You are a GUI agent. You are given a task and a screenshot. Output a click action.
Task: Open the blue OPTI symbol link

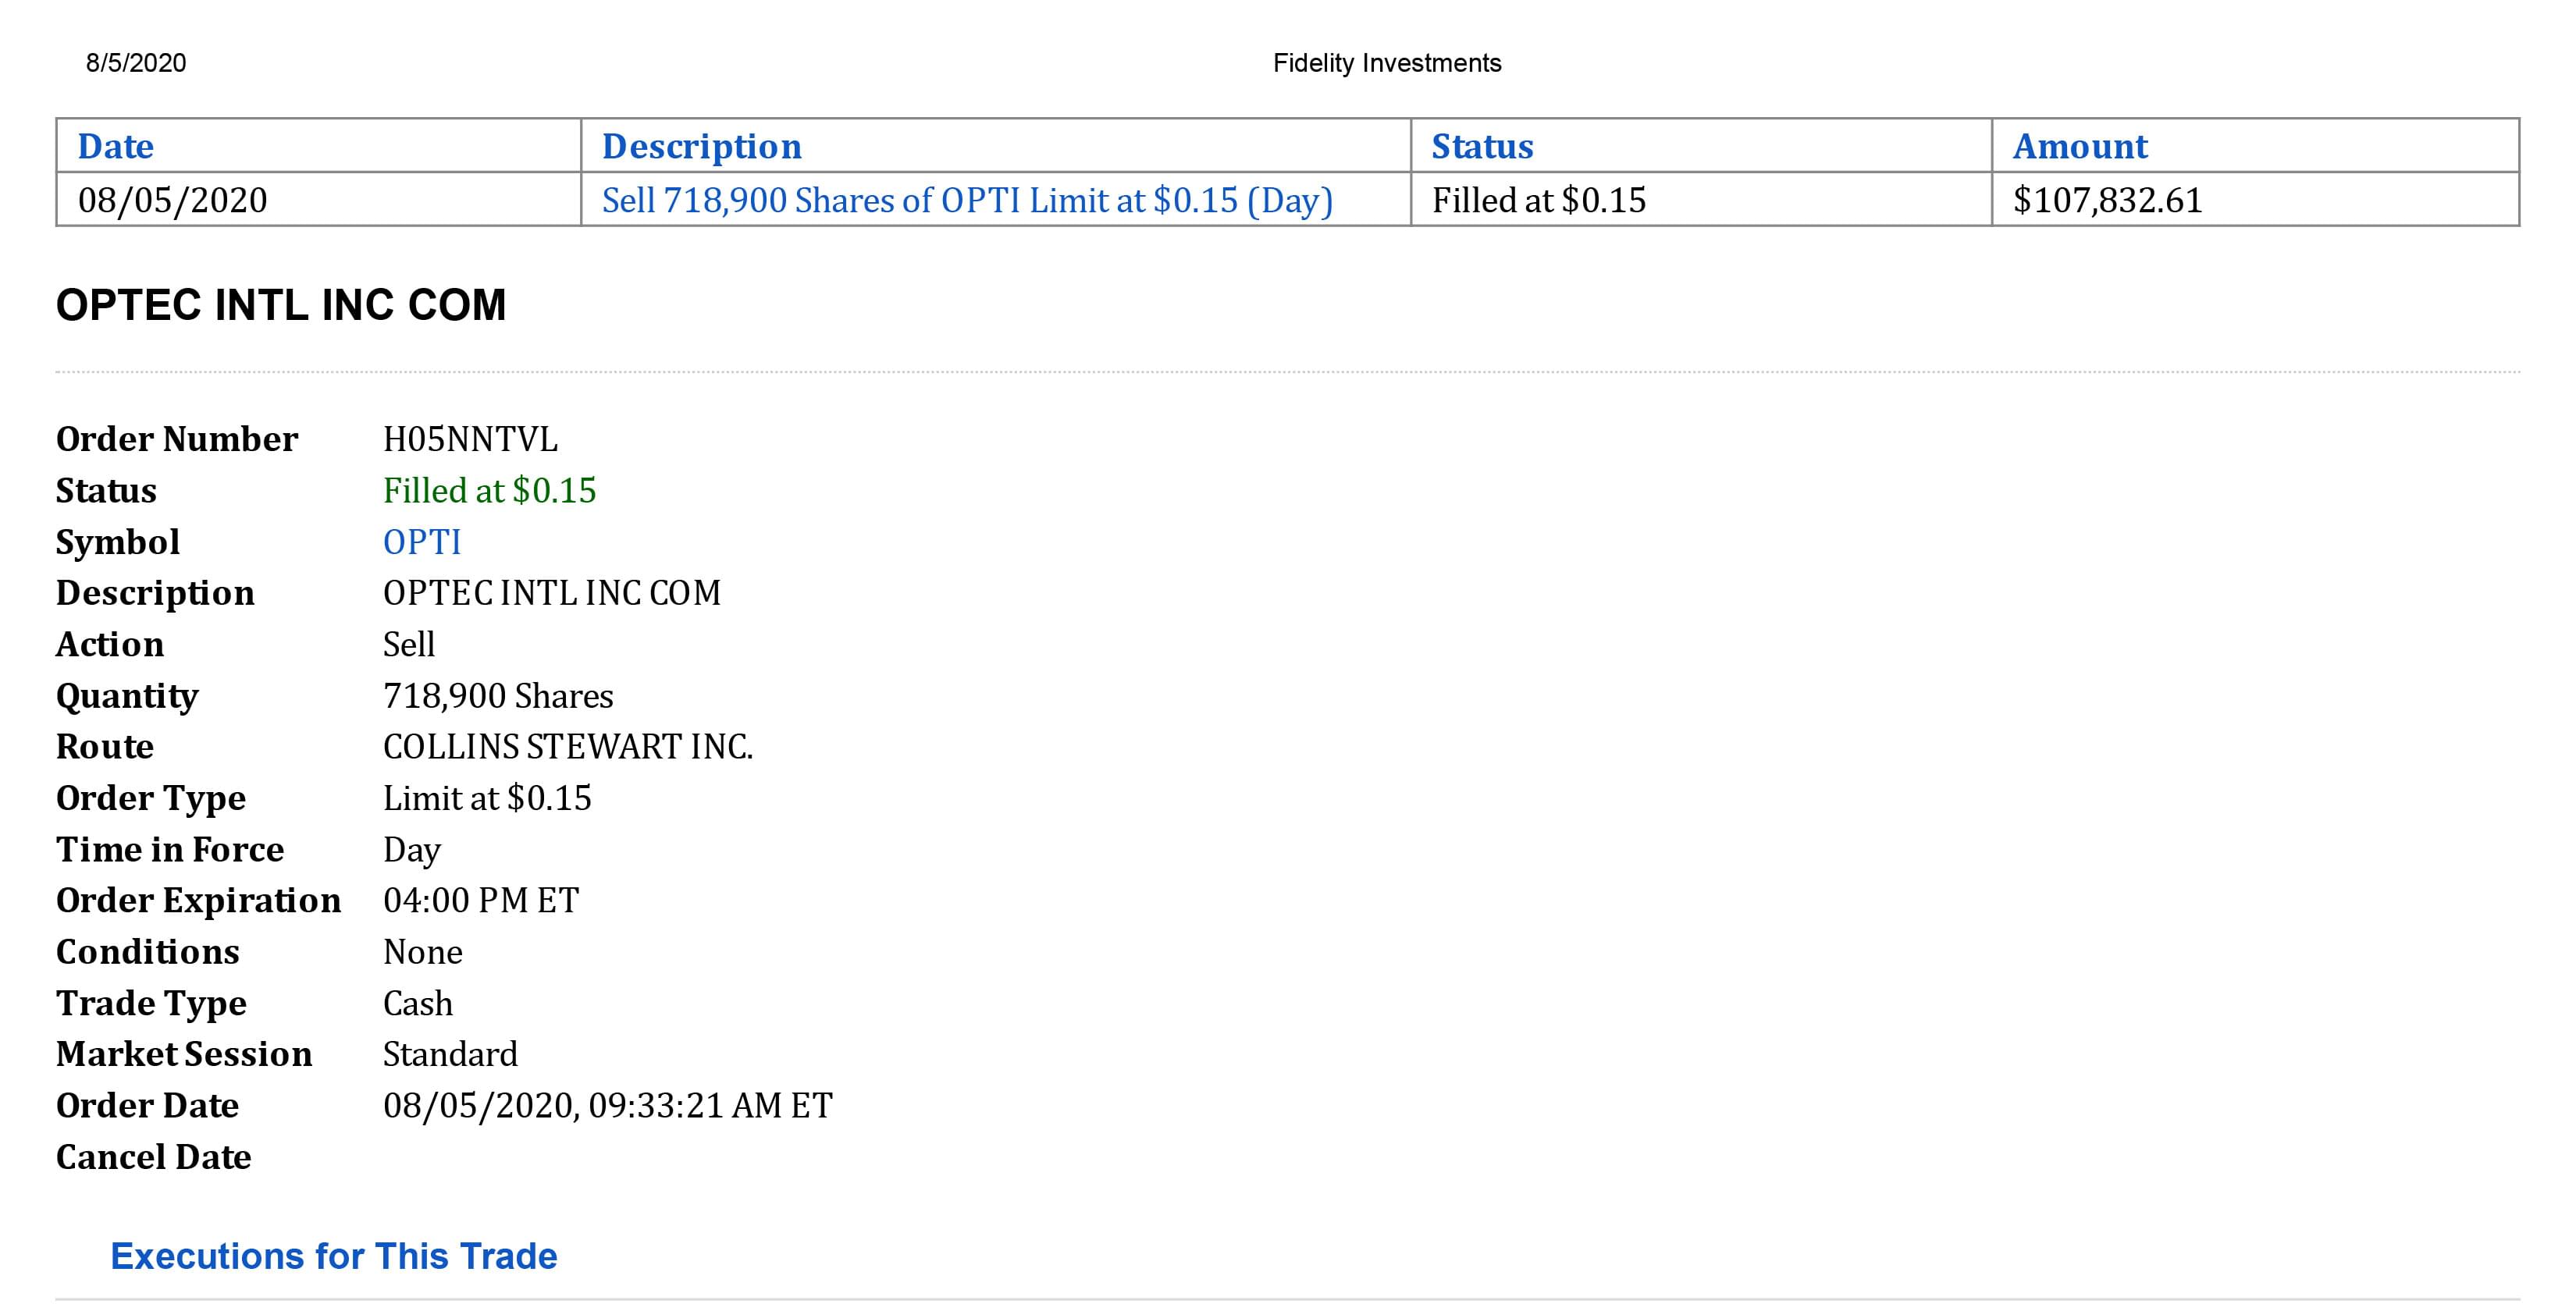coord(422,542)
